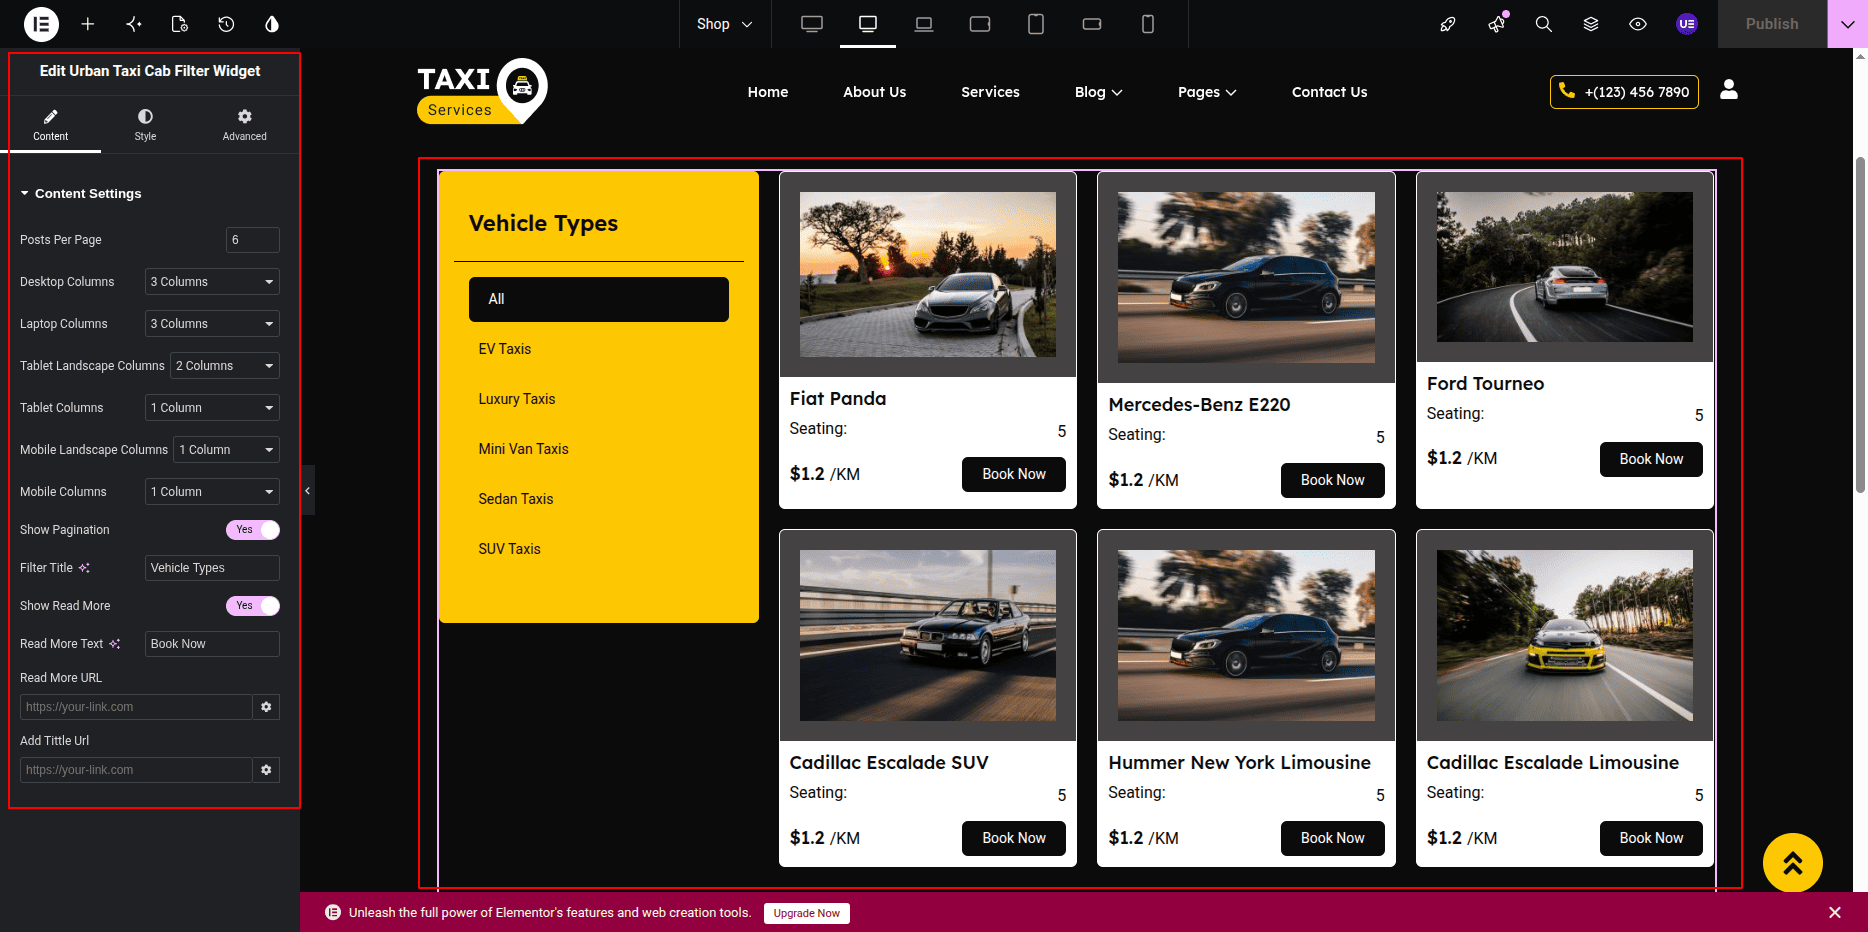Dismiss the Elementor upgrade banner
The height and width of the screenshot is (932, 1868).
[x=1835, y=912]
